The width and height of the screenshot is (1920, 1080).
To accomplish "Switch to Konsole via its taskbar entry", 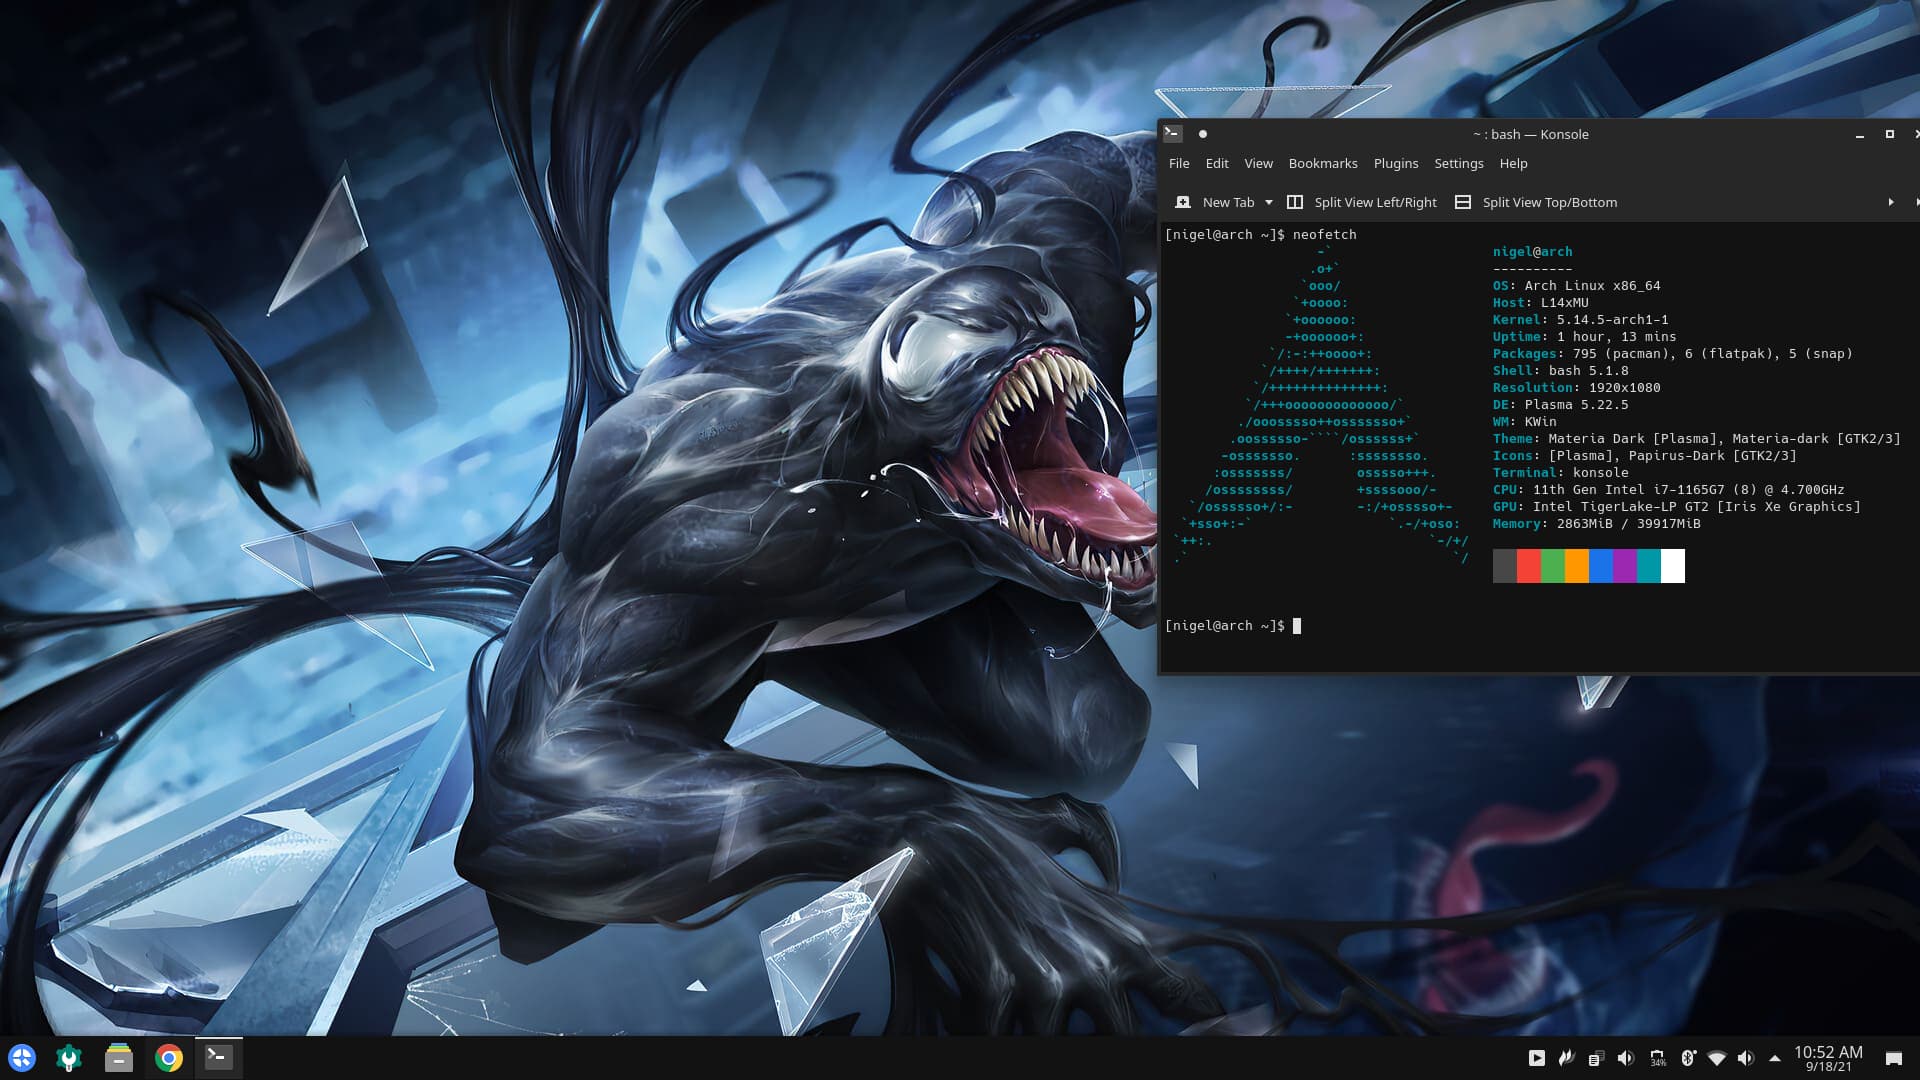I will point(218,1057).
